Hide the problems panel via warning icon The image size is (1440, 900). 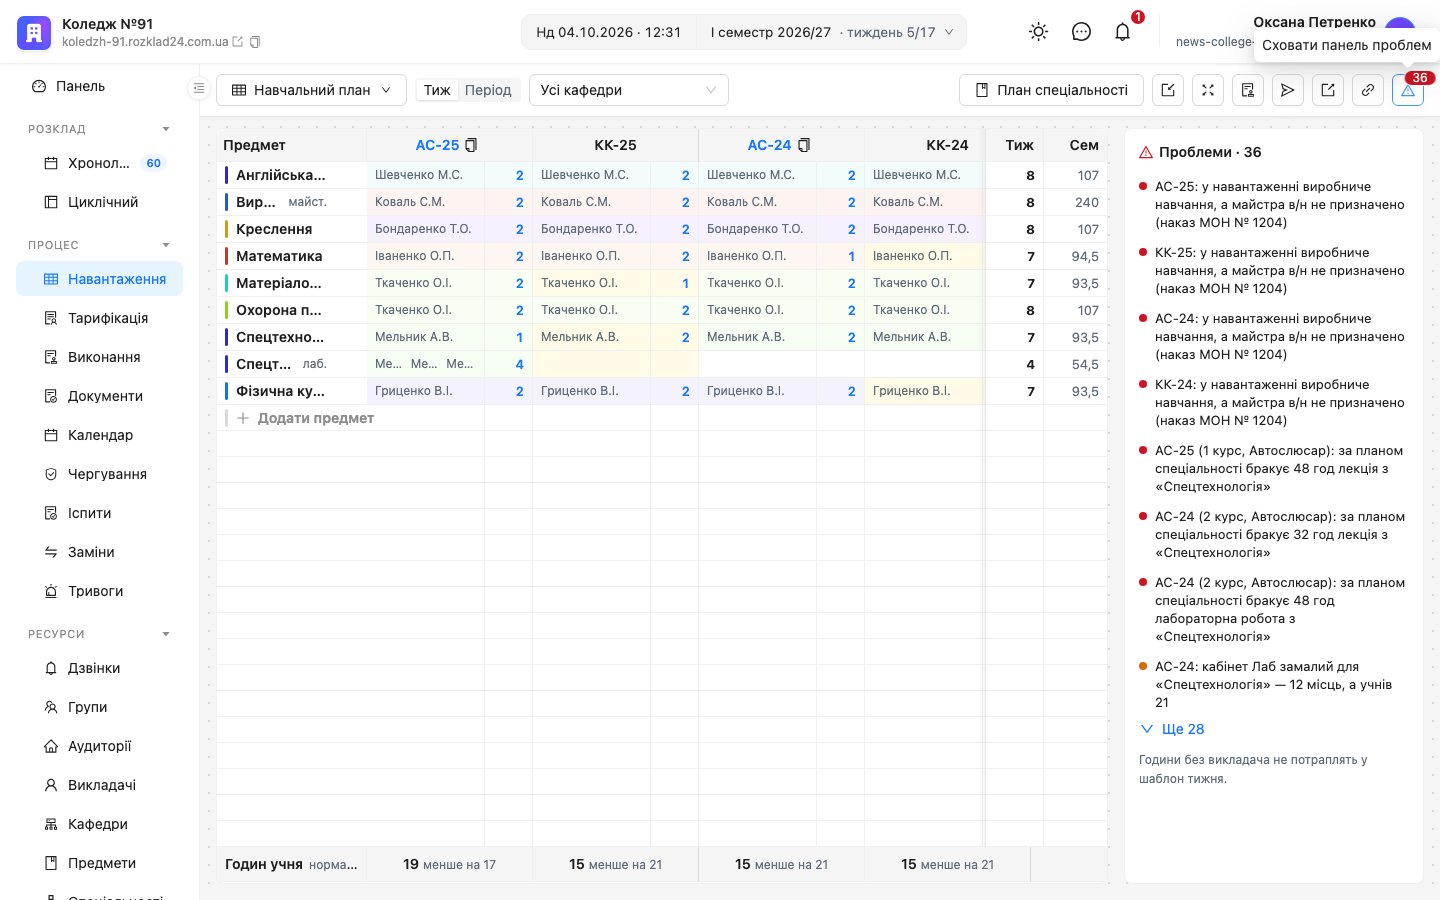tap(1408, 90)
